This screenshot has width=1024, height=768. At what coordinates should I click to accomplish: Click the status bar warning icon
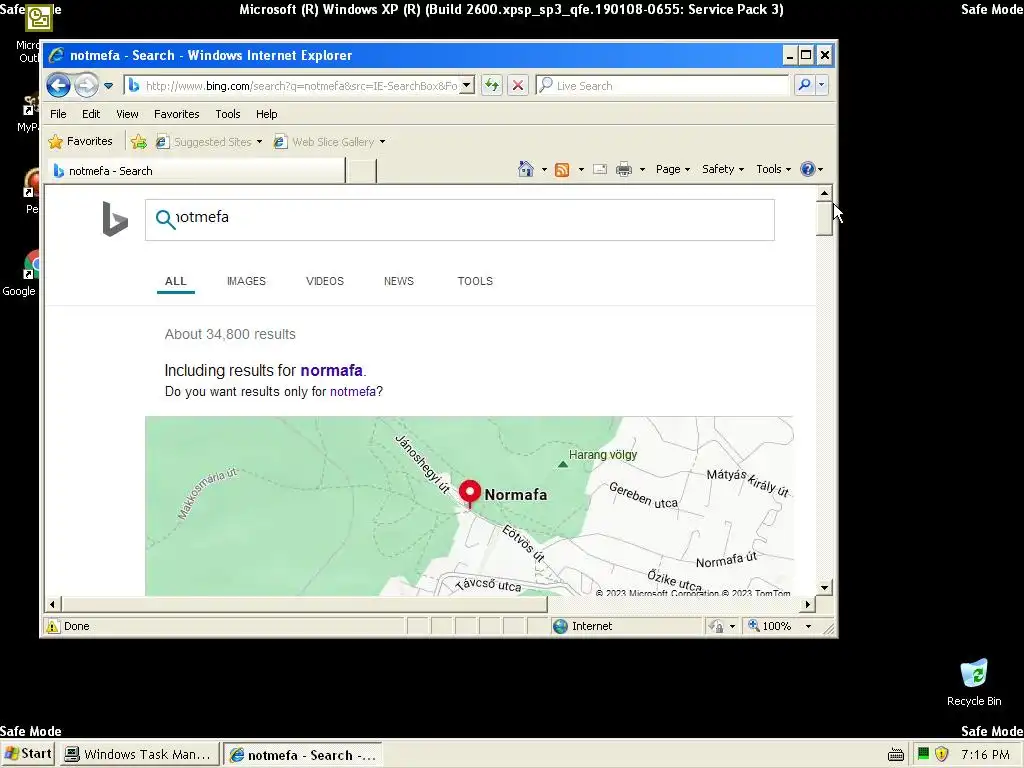coord(52,626)
